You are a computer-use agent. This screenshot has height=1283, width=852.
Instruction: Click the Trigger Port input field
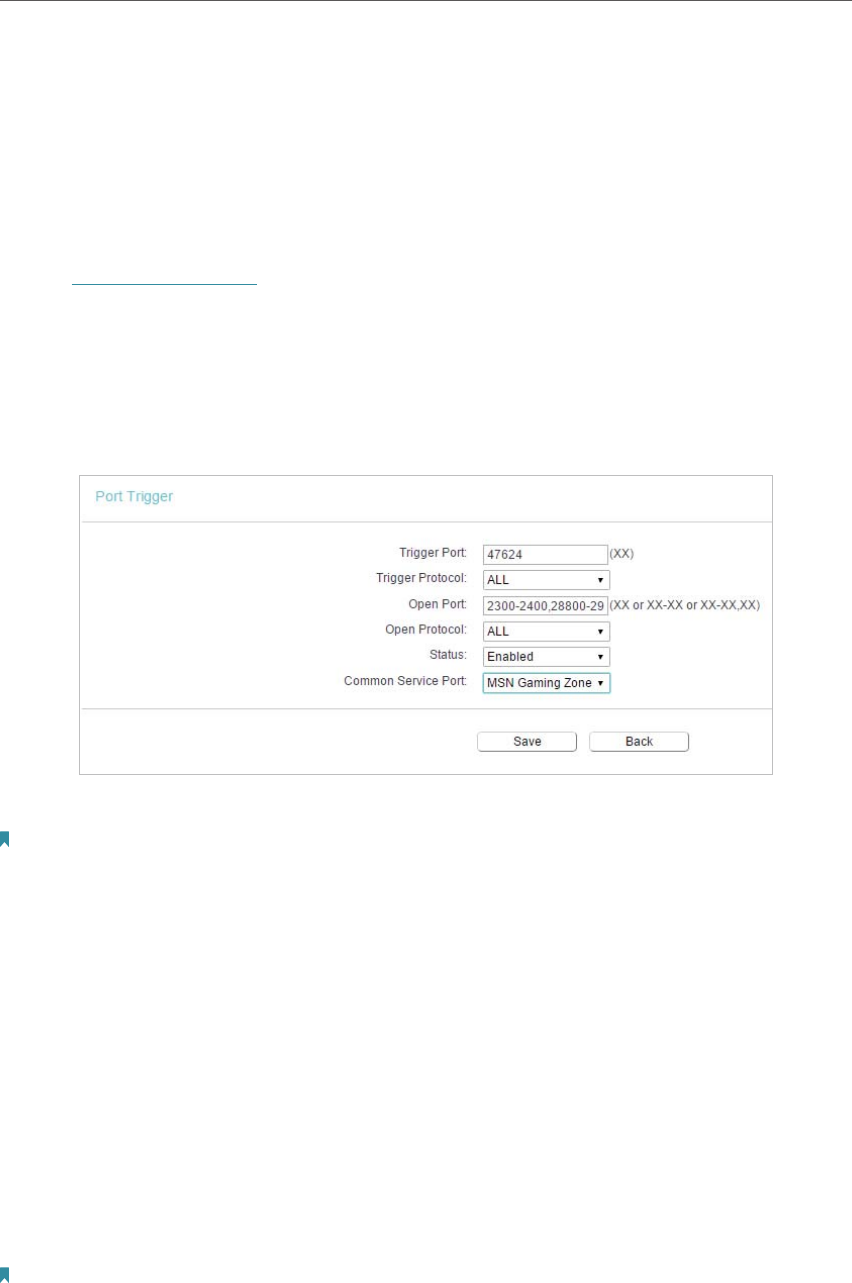545,554
